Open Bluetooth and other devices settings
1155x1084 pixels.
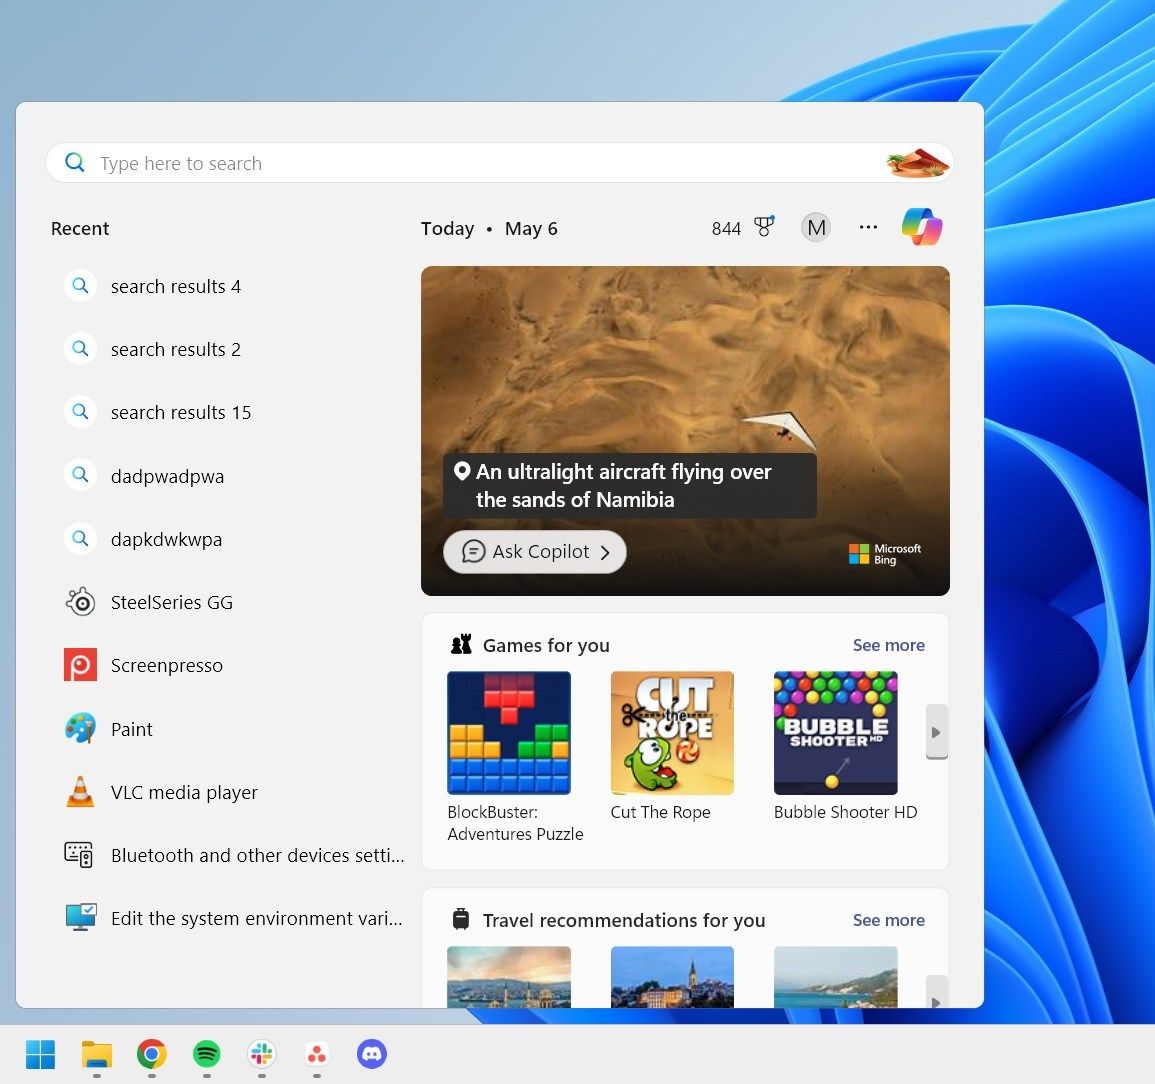click(257, 855)
